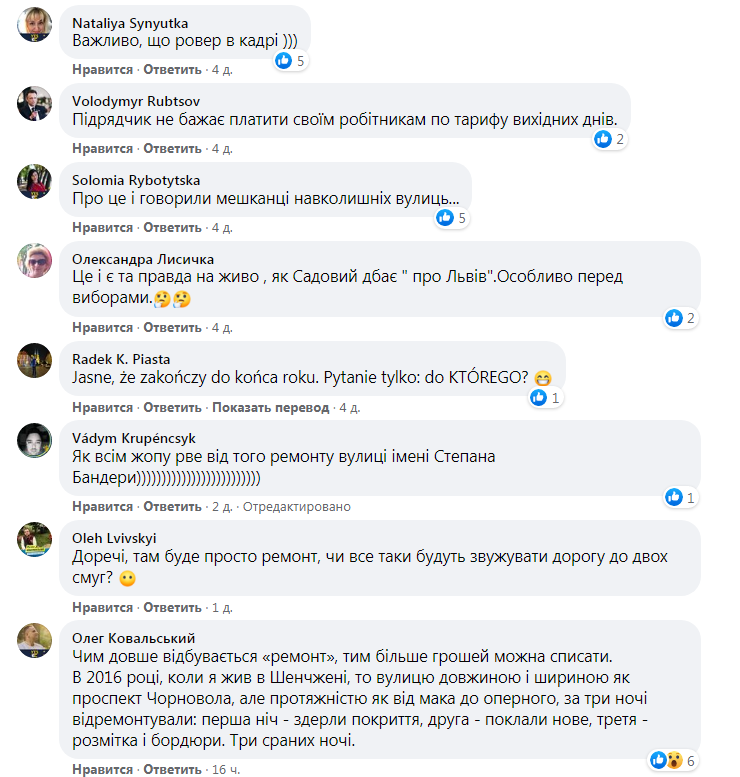
Task: Open the like icon on Vádym Krupéncsyk's comment
Action: point(674,497)
